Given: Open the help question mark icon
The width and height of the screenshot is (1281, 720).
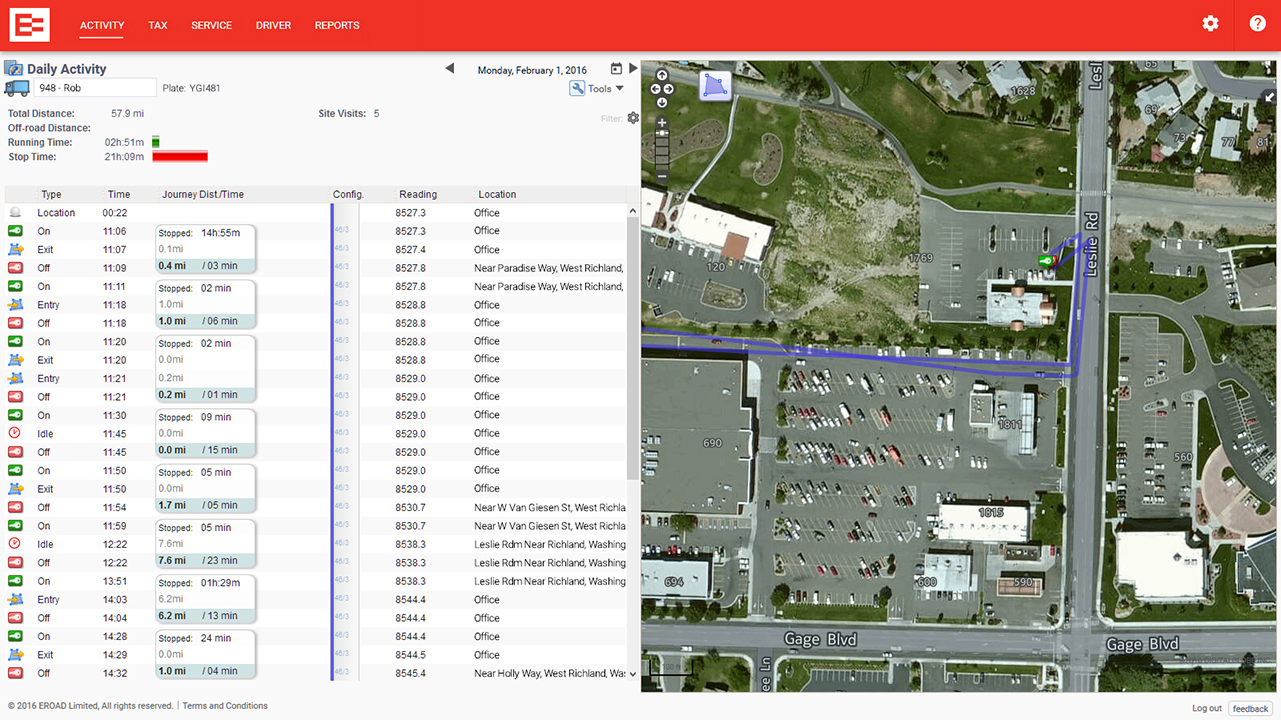Looking at the screenshot, I should coord(1257,24).
